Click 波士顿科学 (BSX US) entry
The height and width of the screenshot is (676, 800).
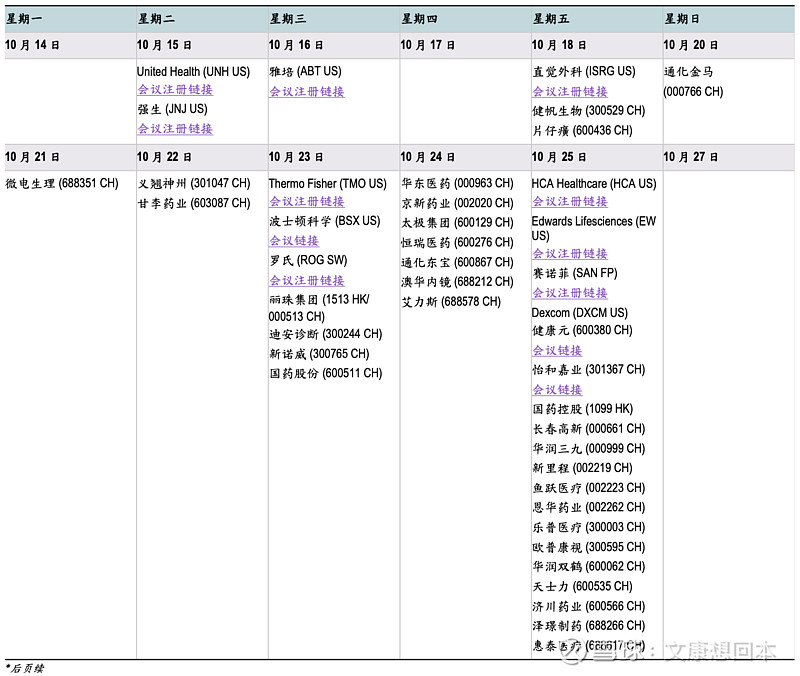tap(324, 221)
